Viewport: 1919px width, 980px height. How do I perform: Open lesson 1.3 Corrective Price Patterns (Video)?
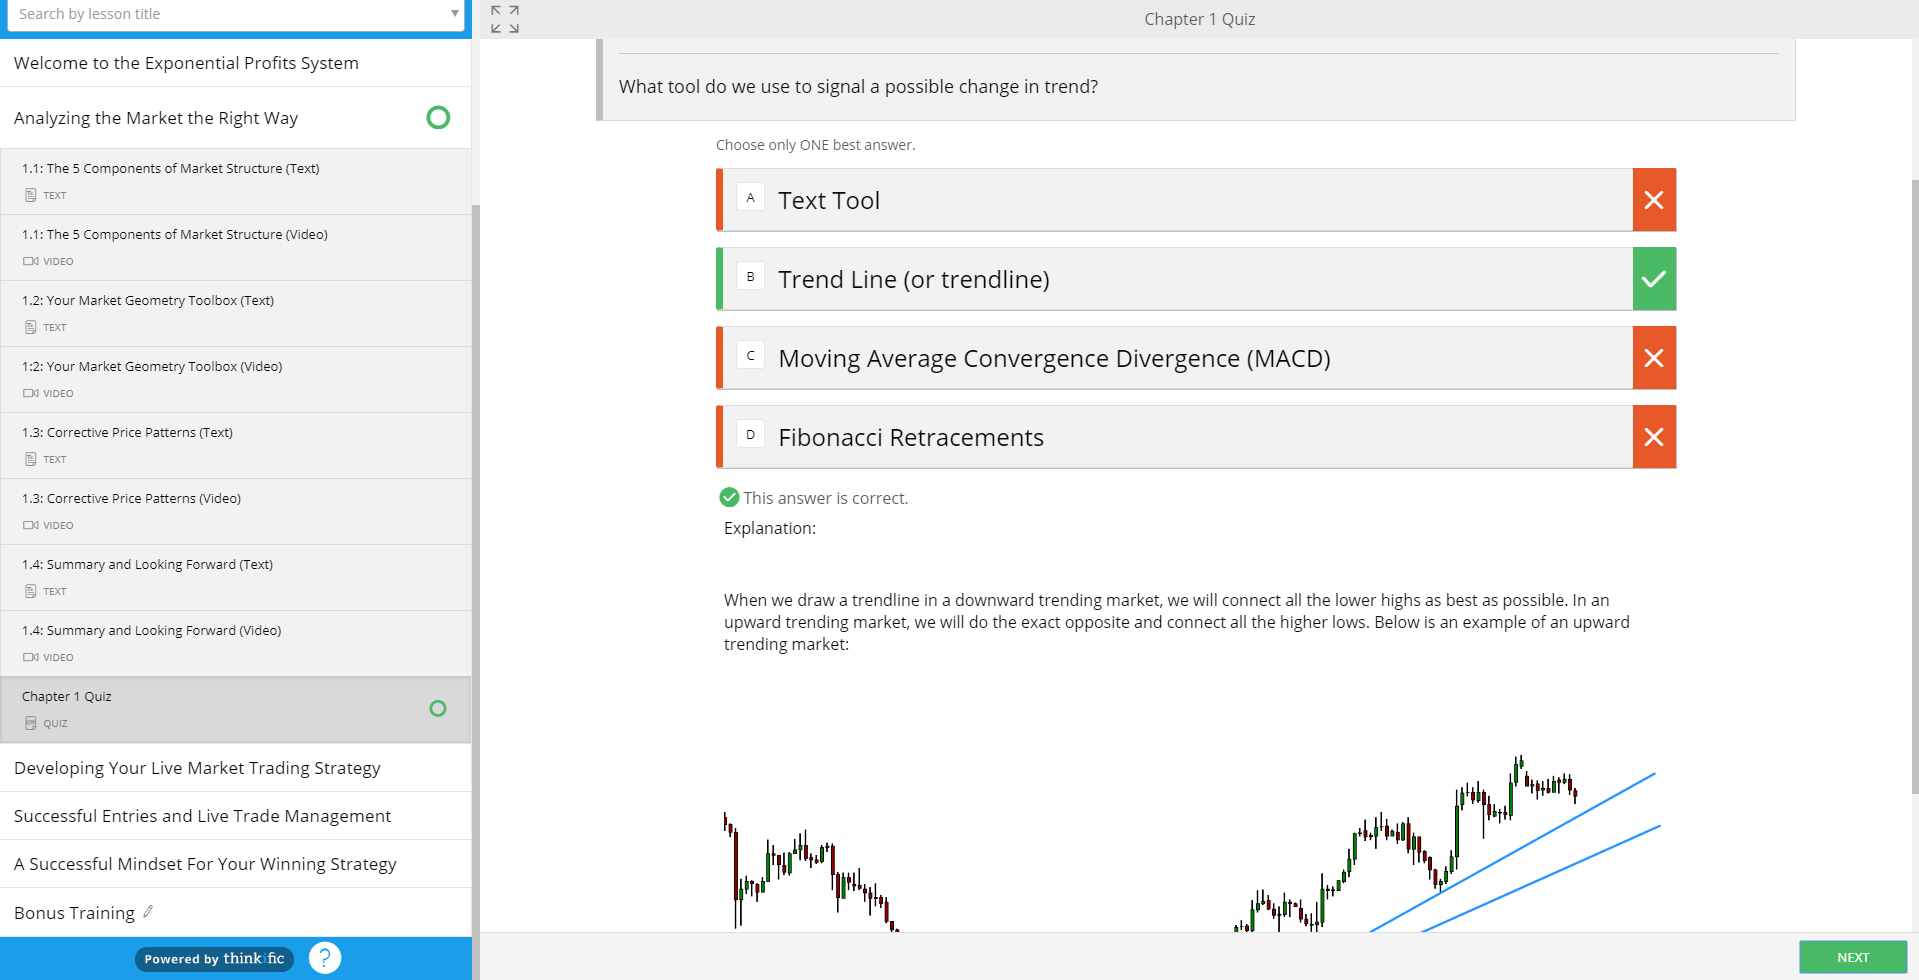(144, 499)
